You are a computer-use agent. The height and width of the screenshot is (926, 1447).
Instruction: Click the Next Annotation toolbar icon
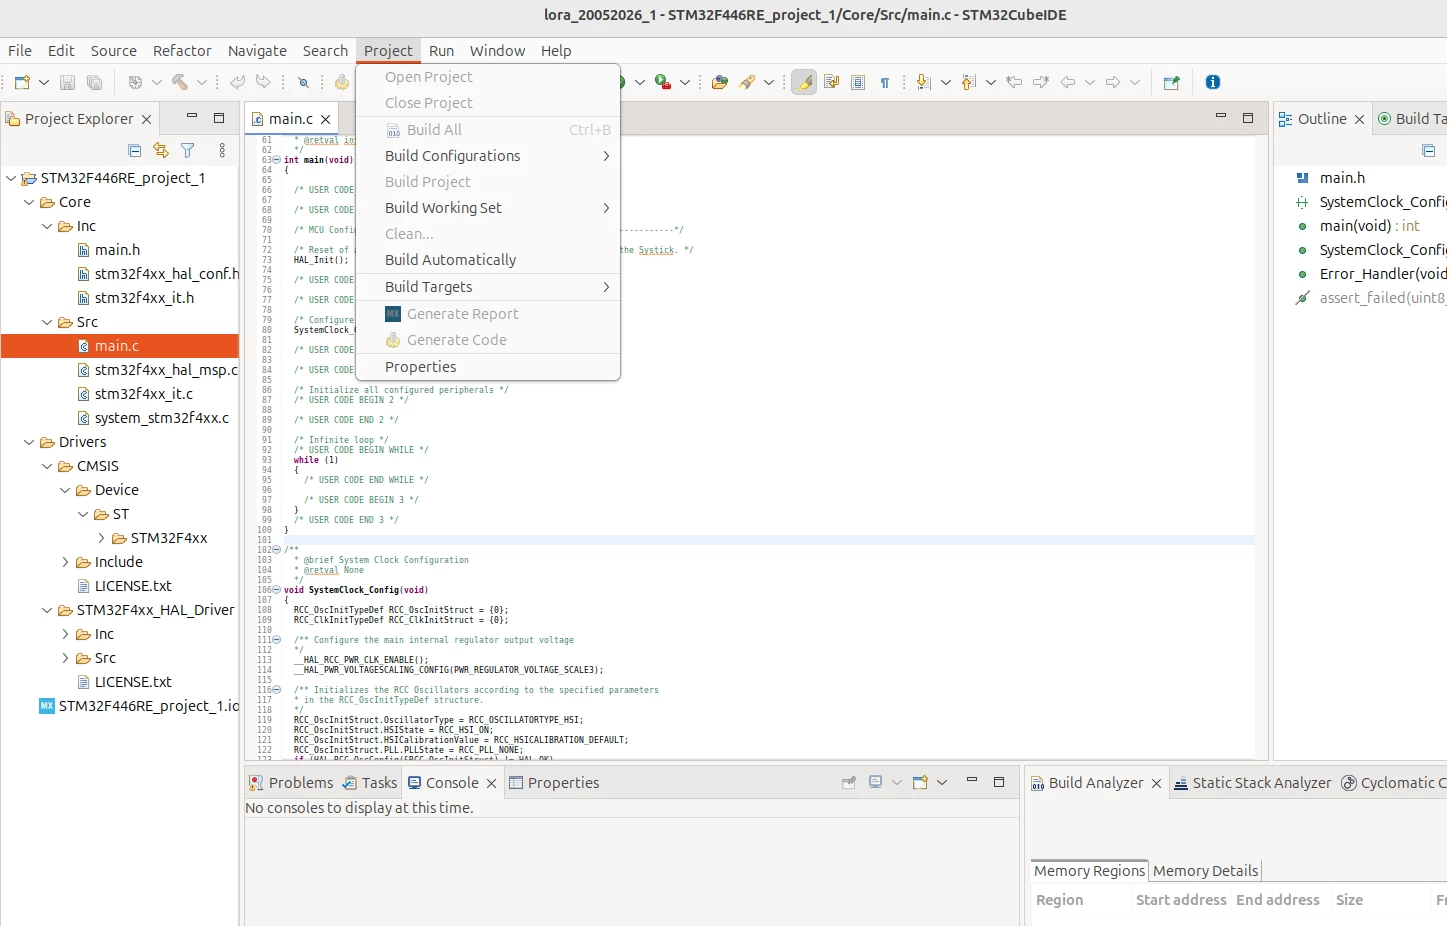coord(923,82)
